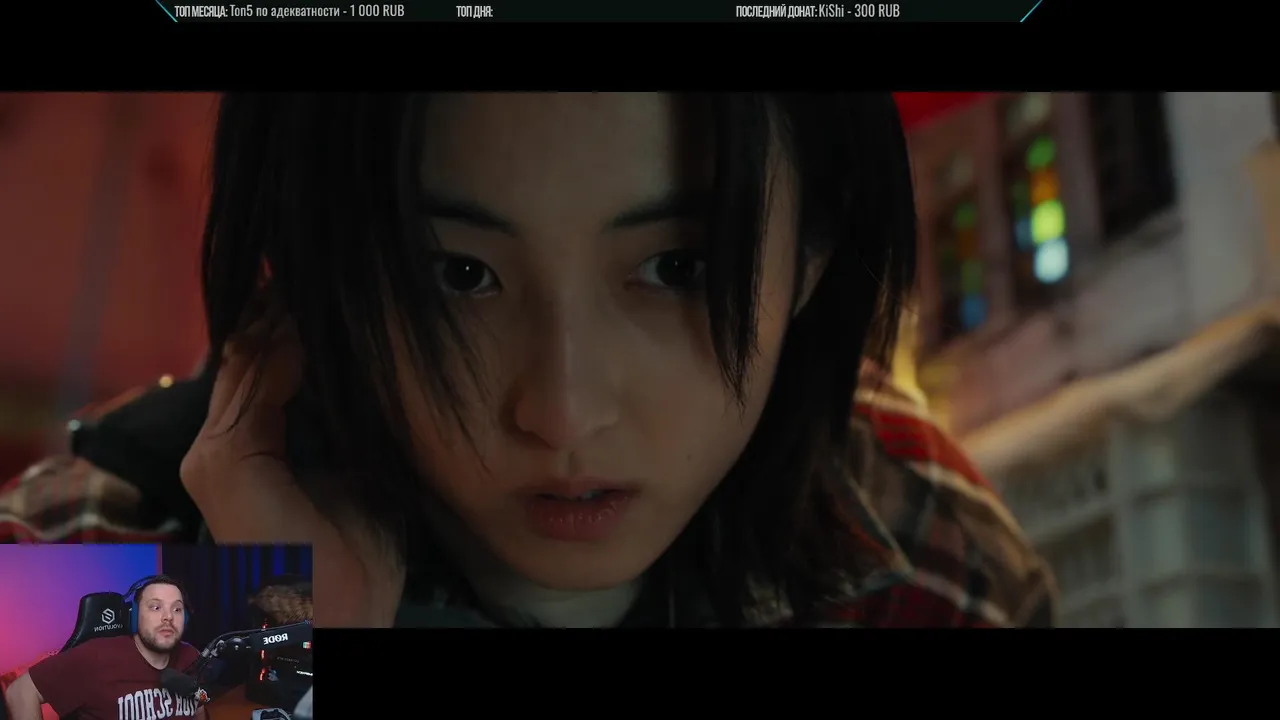Click the 'ТОП ДНЯ:' label

coord(474,12)
